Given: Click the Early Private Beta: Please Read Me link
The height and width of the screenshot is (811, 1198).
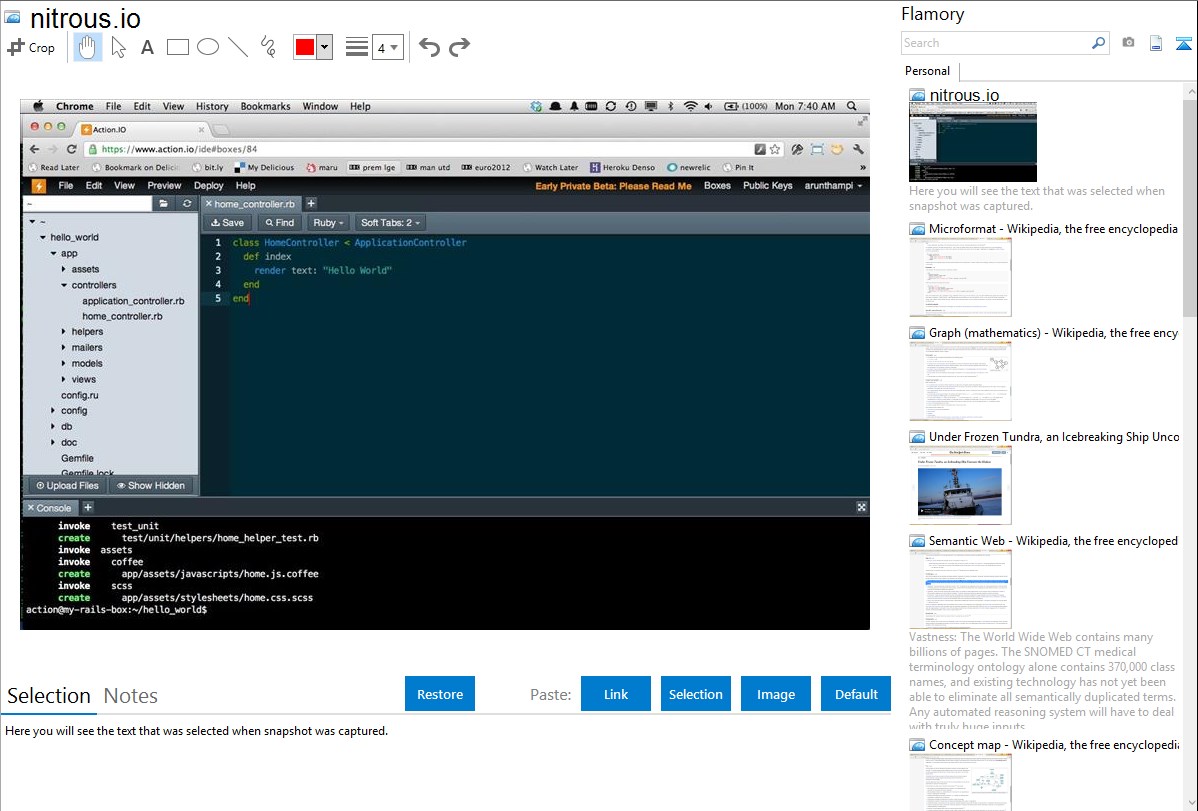Looking at the screenshot, I should click(614, 186).
